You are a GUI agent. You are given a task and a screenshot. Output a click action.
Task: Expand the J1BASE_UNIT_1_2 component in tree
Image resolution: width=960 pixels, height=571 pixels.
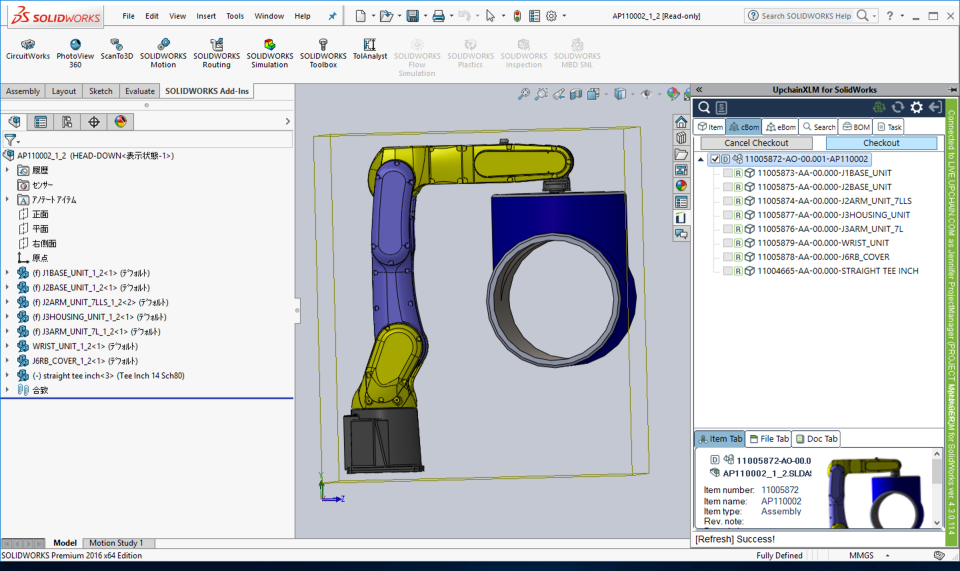tap(8, 272)
